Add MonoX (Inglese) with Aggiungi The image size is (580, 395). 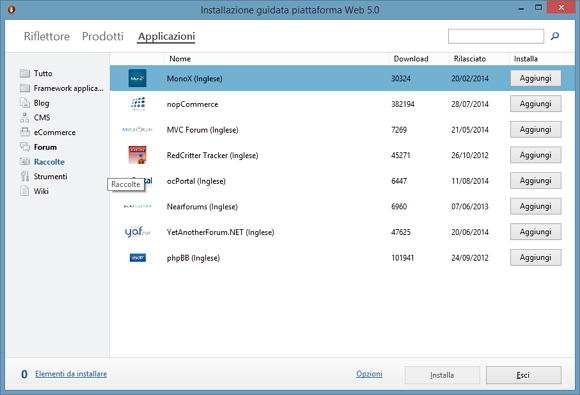coord(536,78)
